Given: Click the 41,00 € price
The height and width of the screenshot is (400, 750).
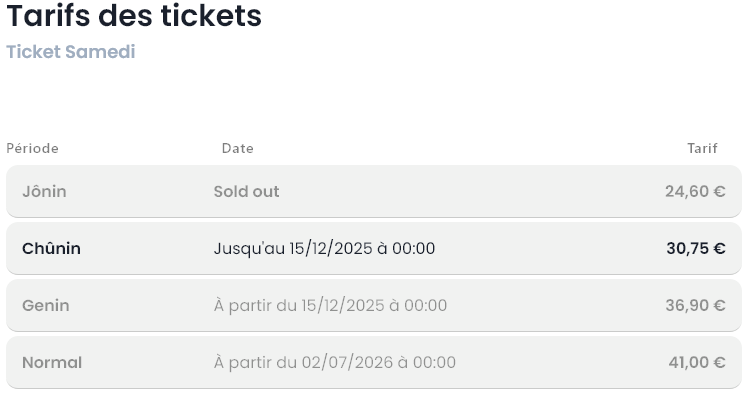Looking at the screenshot, I should 696,362.
